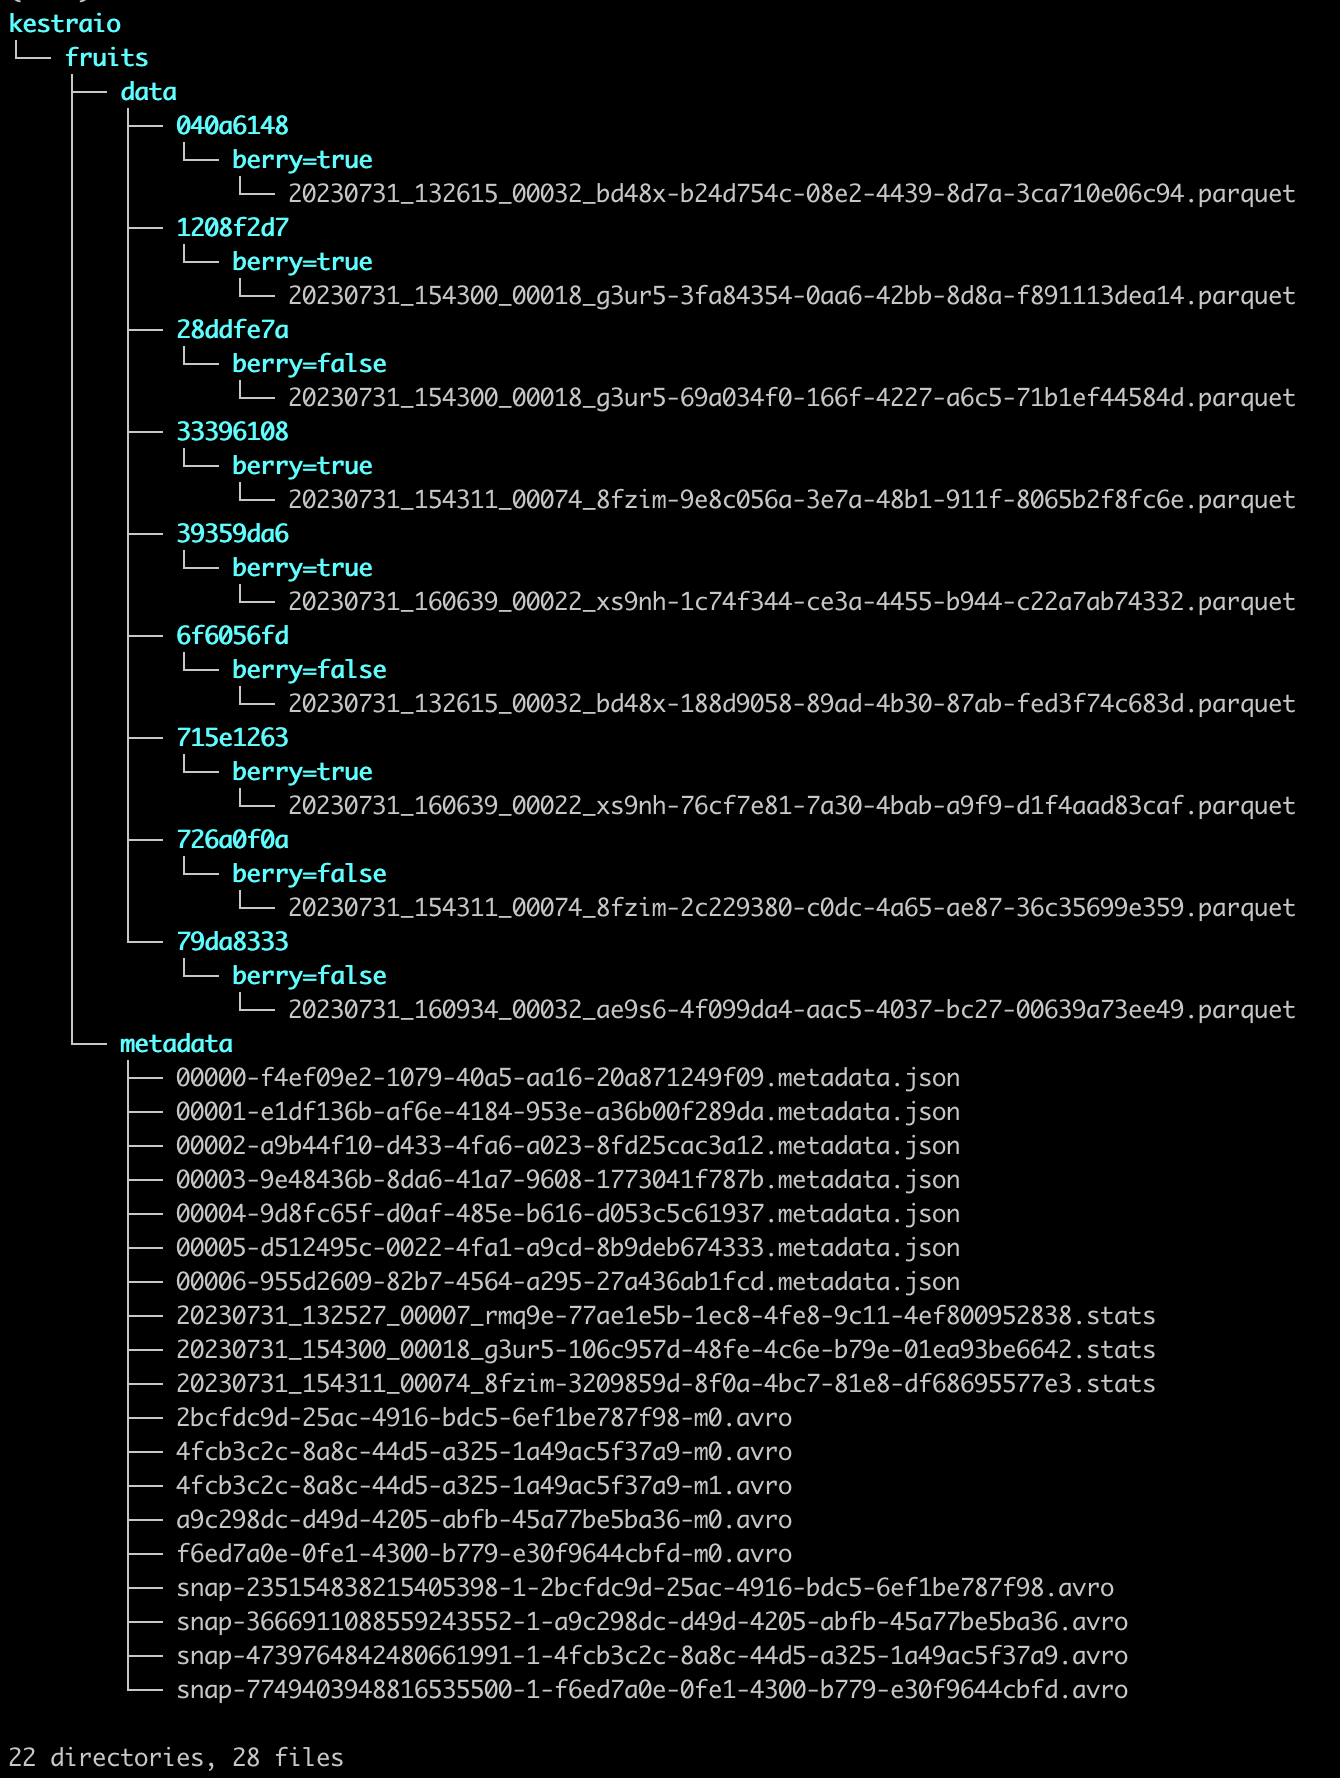This screenshot has width=1340, height=1778.
Task: Click the 040a6148 directory
Action: (x=232, y=126)
